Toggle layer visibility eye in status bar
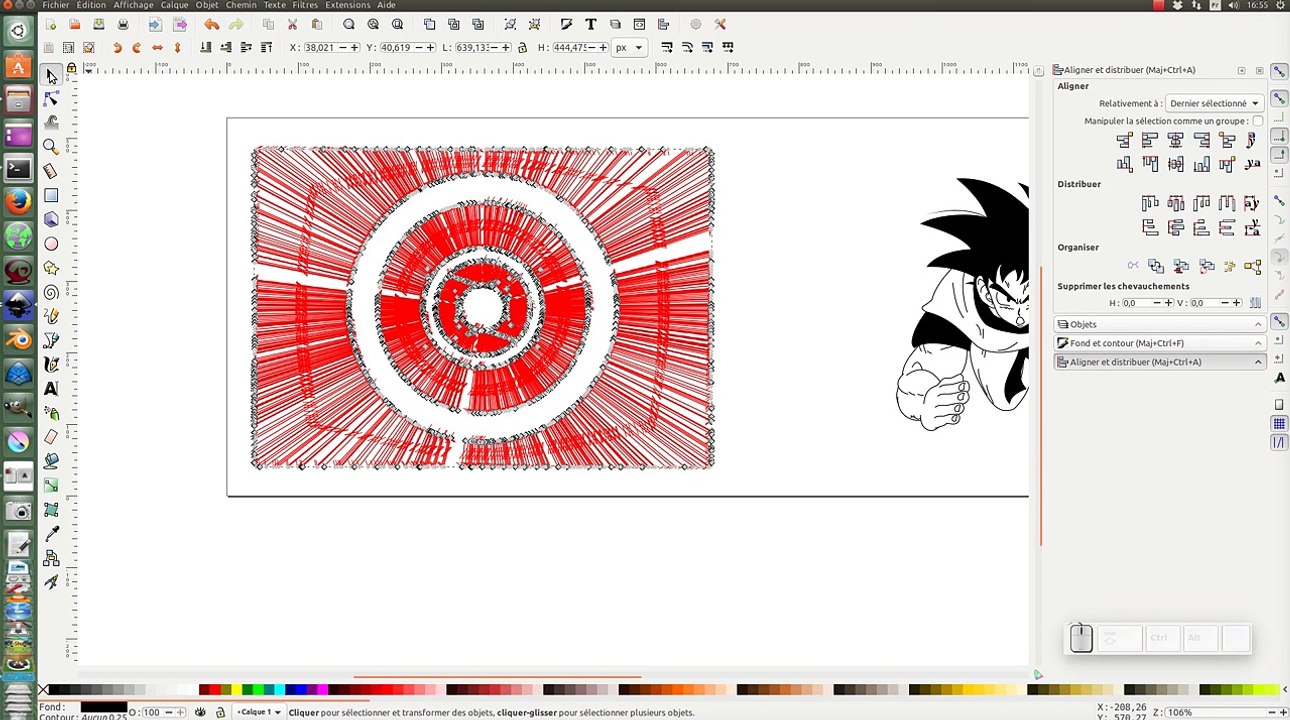 (x=200, y=712)
